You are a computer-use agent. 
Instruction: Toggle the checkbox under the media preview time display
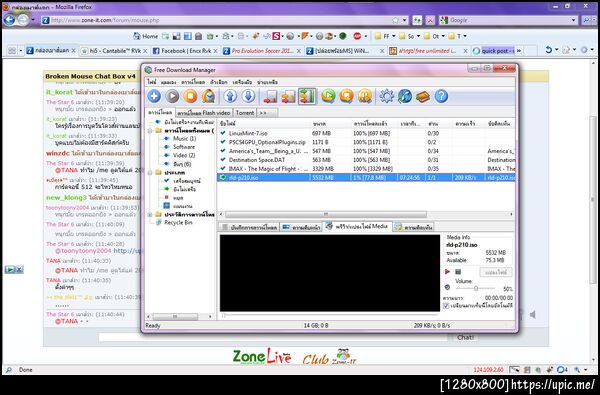pos(446,305)
